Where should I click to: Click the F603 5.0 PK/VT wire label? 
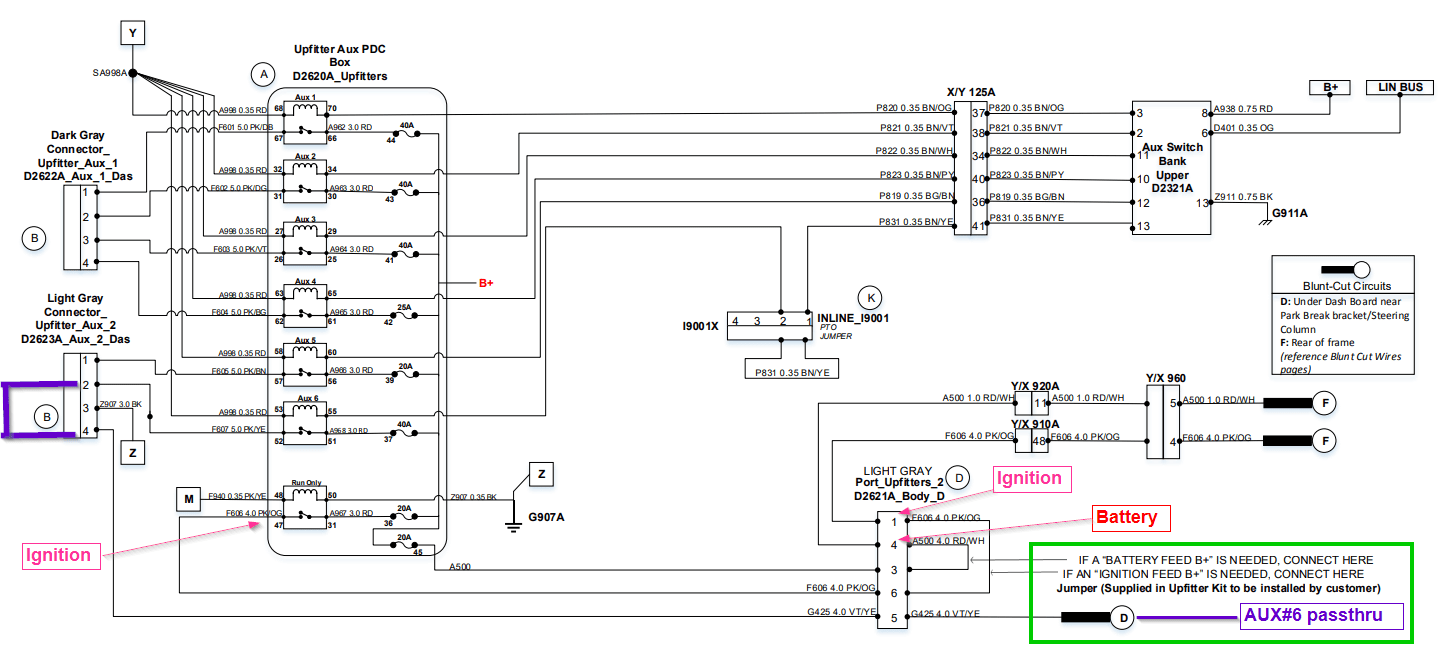point(237,248)
